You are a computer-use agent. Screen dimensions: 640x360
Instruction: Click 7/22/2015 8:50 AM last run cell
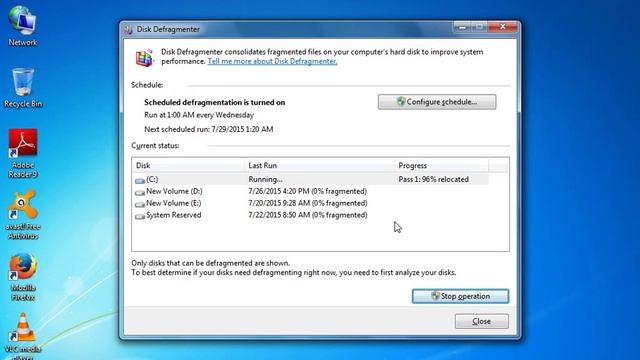[307, 215]
